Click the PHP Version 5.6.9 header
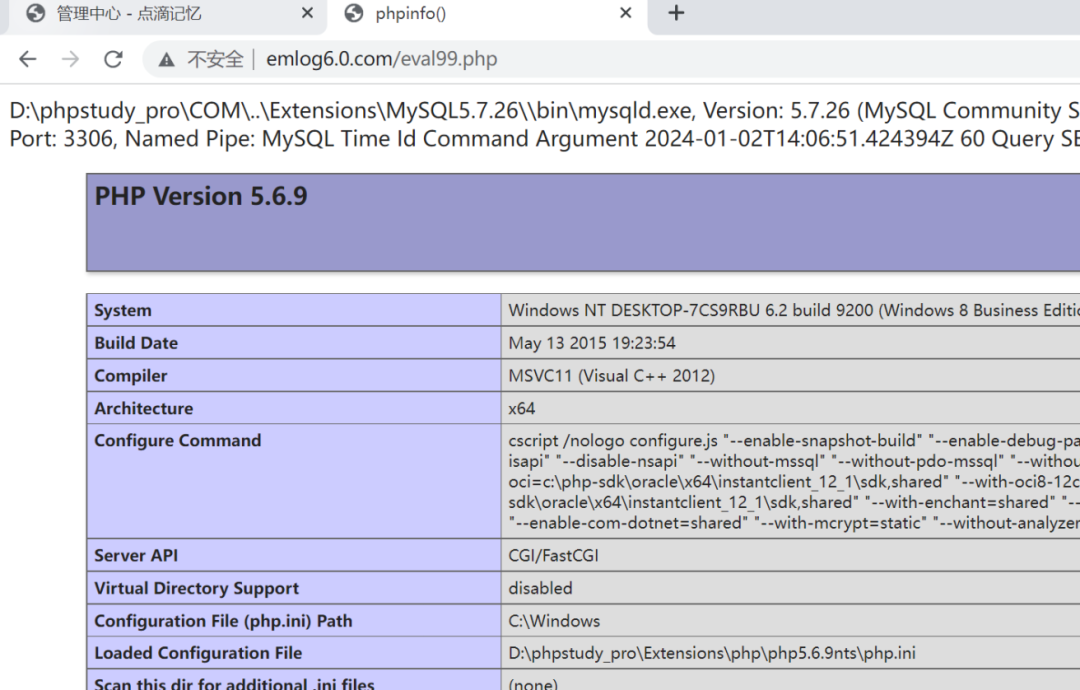The width and height of the screenshot is (1080, 690). [x=200, y=196]
